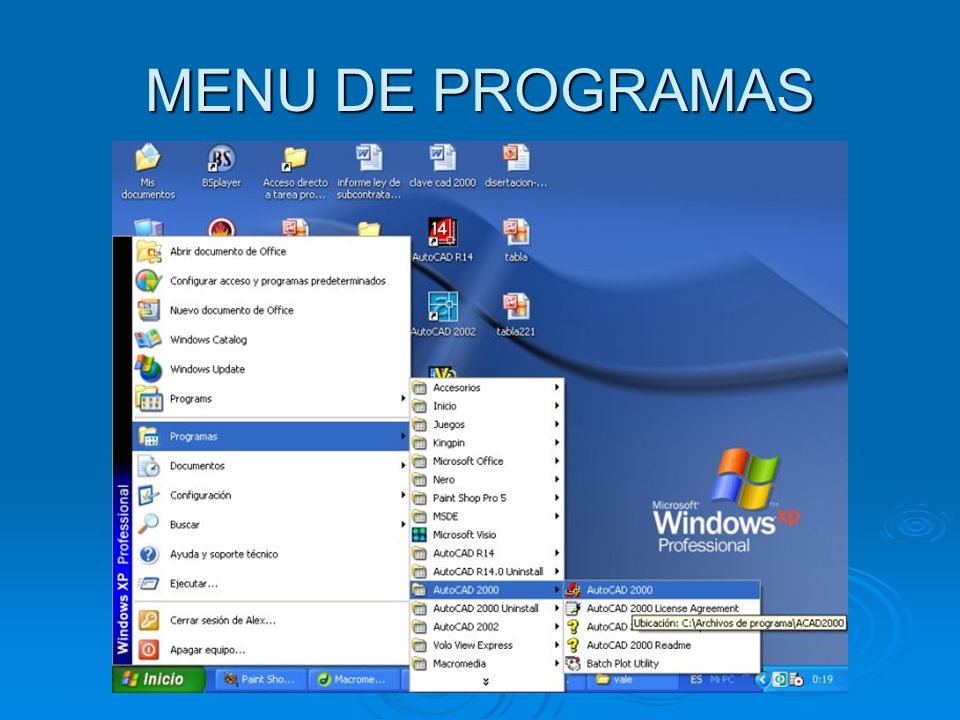Expand the Documentos submenu arrow
This screenshot has width=960, height=720.
pos(403,466)
